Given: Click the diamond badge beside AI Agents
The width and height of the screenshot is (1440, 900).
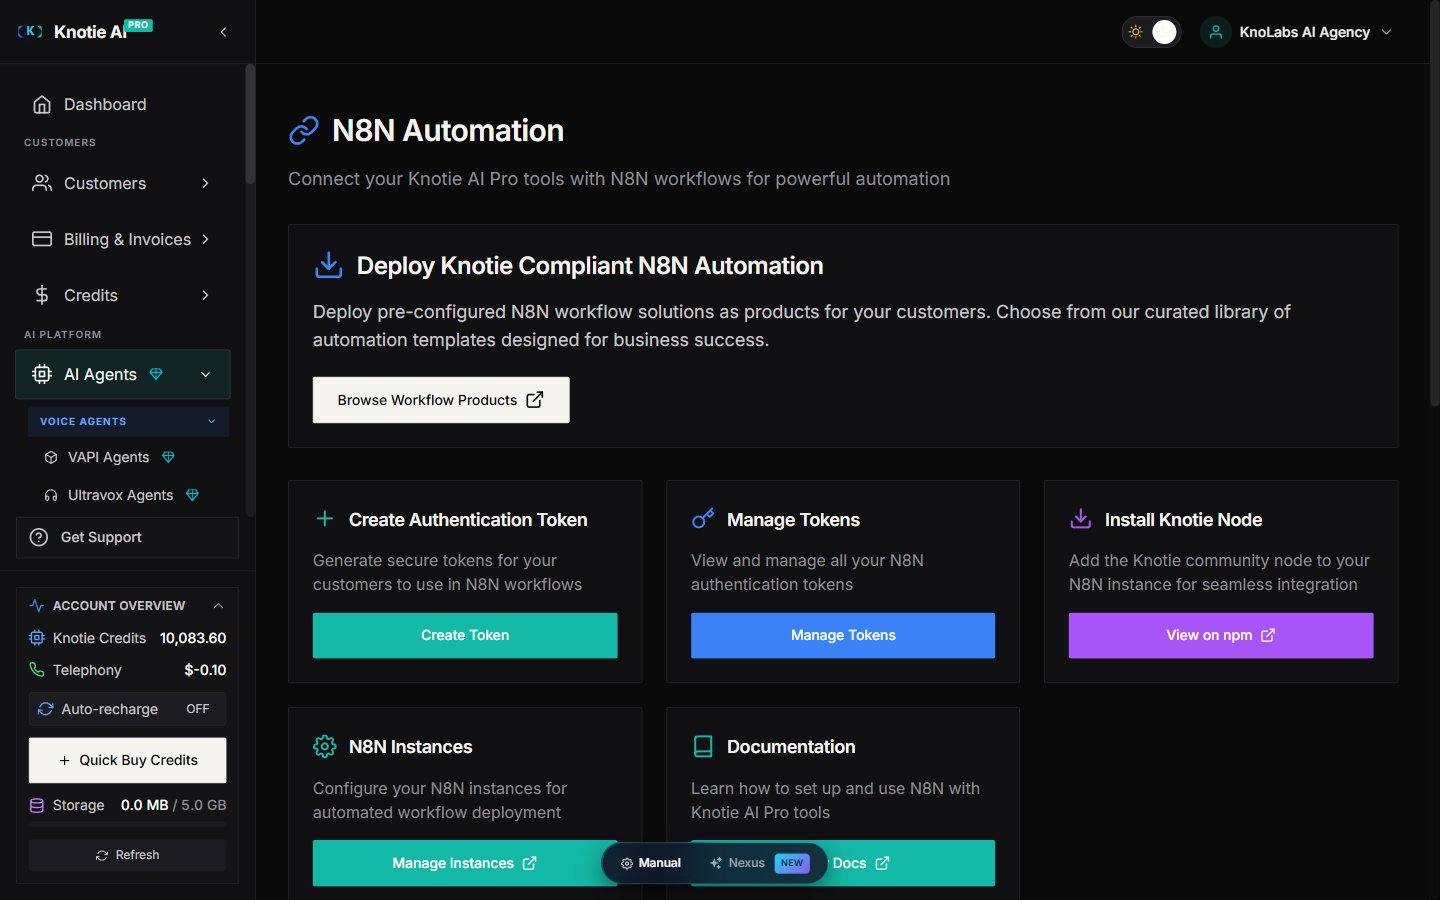Looking at the screenshot, I should [156, 374].
